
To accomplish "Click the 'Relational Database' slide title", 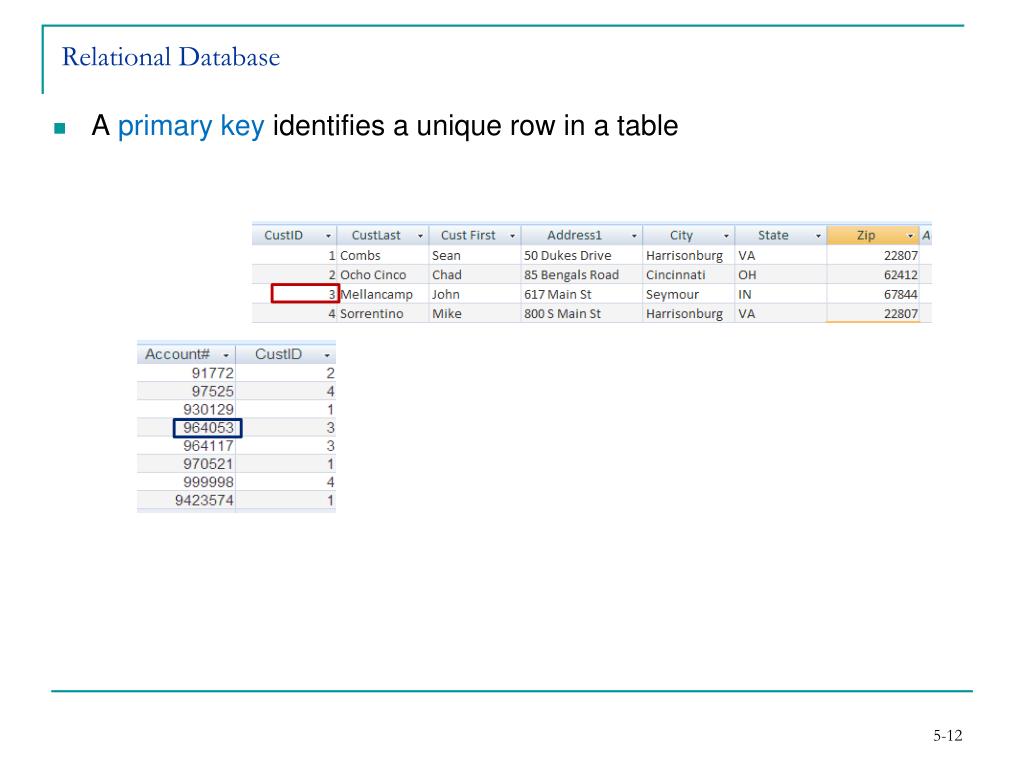I will tap(170, 57).
